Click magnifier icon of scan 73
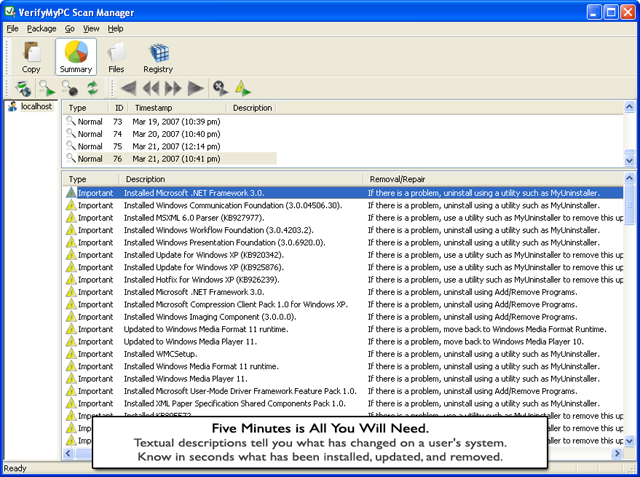This screenshot has width=640, height=477. (71, 121)
